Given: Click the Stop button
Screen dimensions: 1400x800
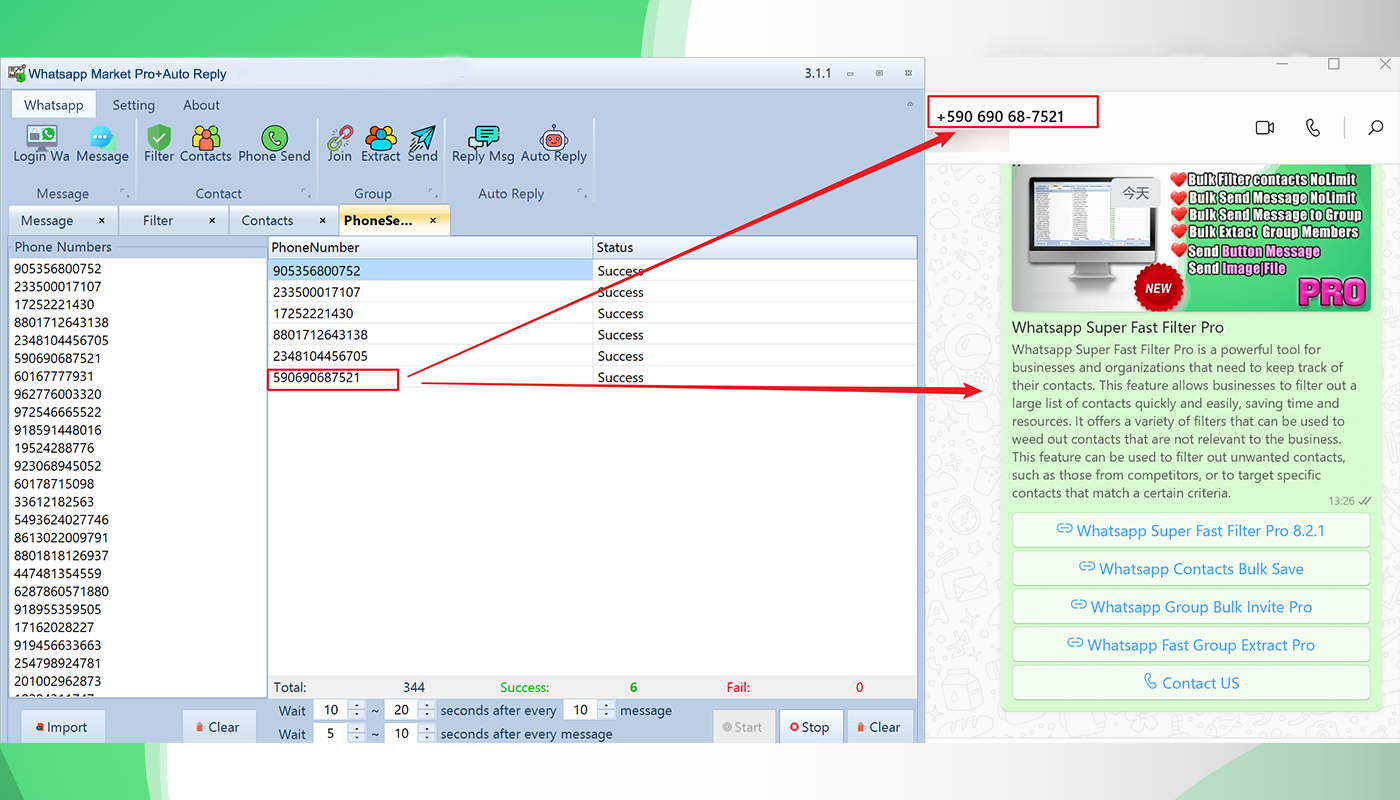Looking at the screenshot, I should coord(809,727).
